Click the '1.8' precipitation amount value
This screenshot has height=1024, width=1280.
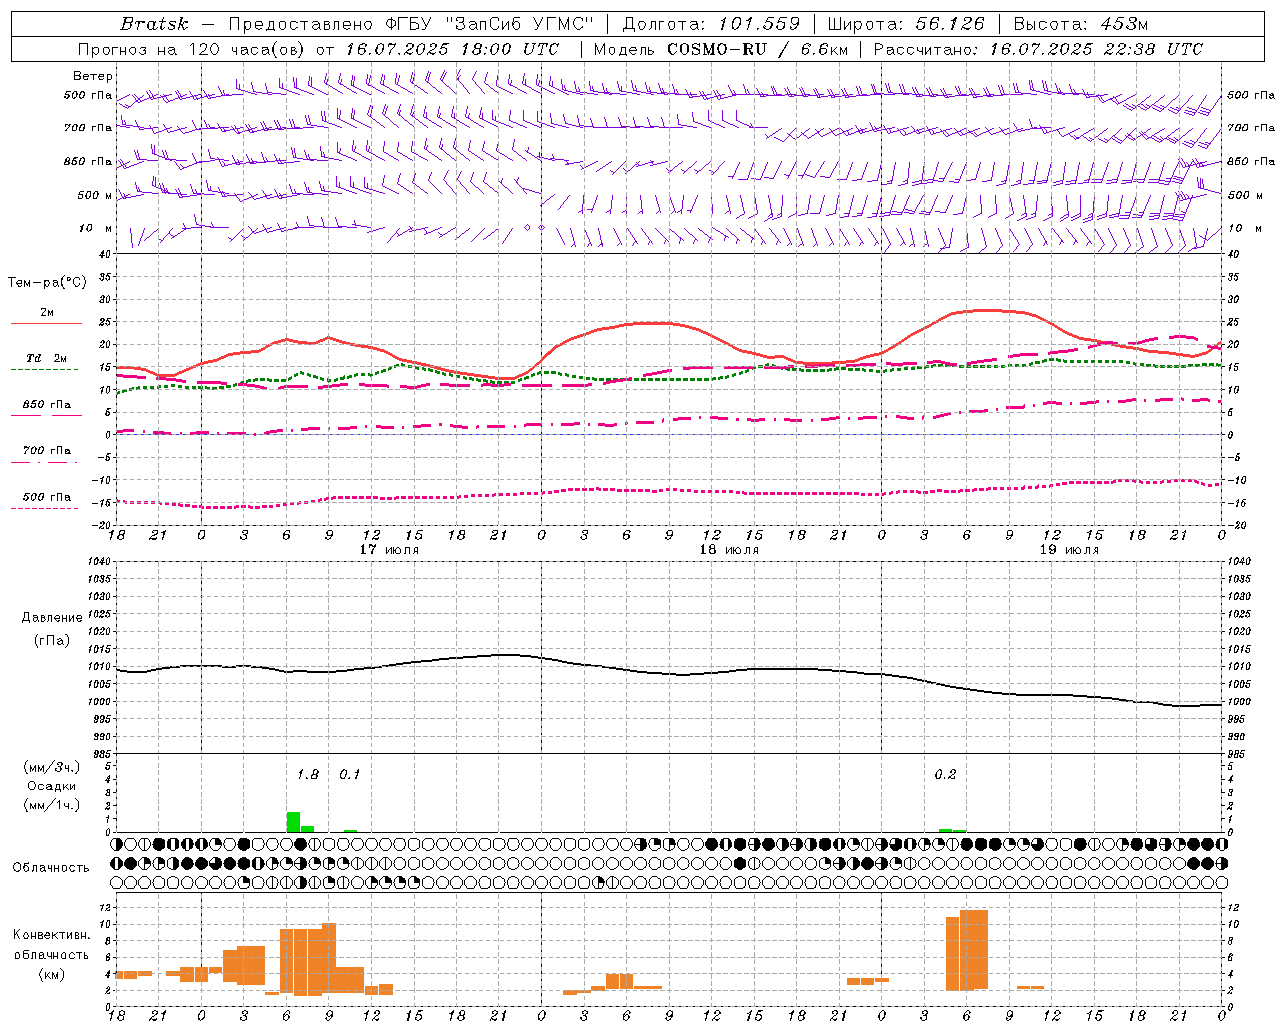pyautogui.click(x=308, y=774)
